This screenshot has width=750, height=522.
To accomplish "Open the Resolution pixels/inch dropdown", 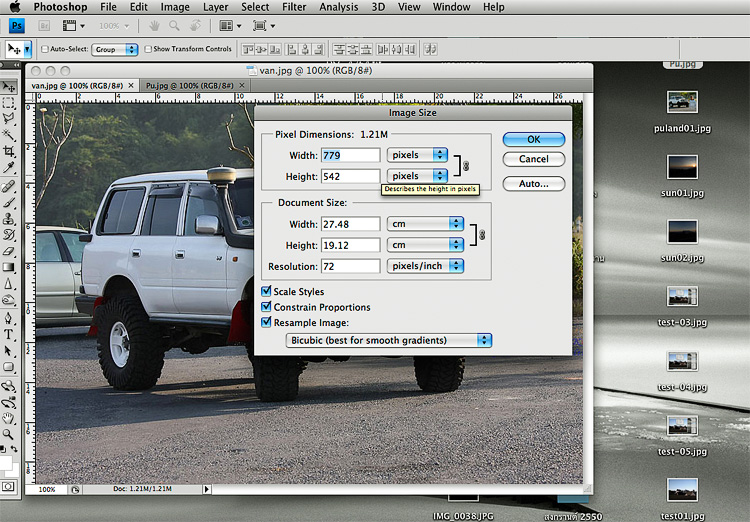I will pyautogui.click(x=426, y=266).
